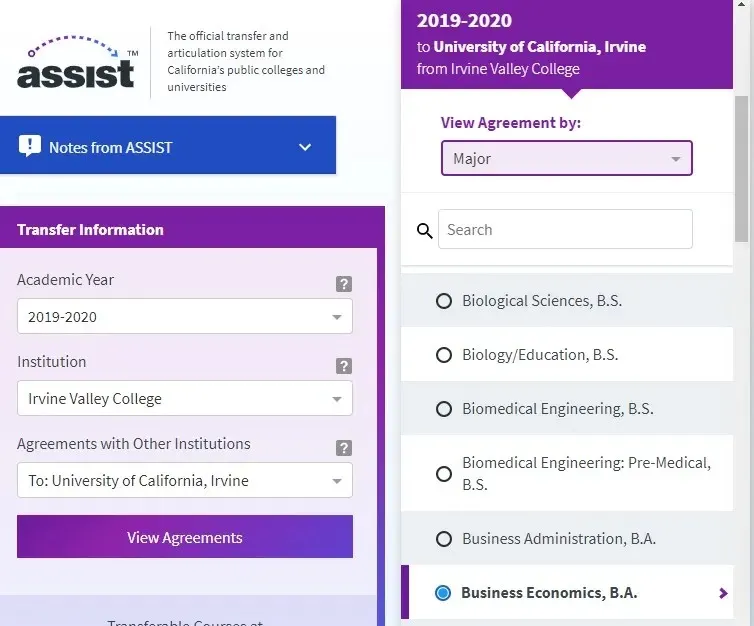Screen dimensions: 754x626
Task: Open the Irvine Valley College institution dropdown
Action: (x=185, y=399)
